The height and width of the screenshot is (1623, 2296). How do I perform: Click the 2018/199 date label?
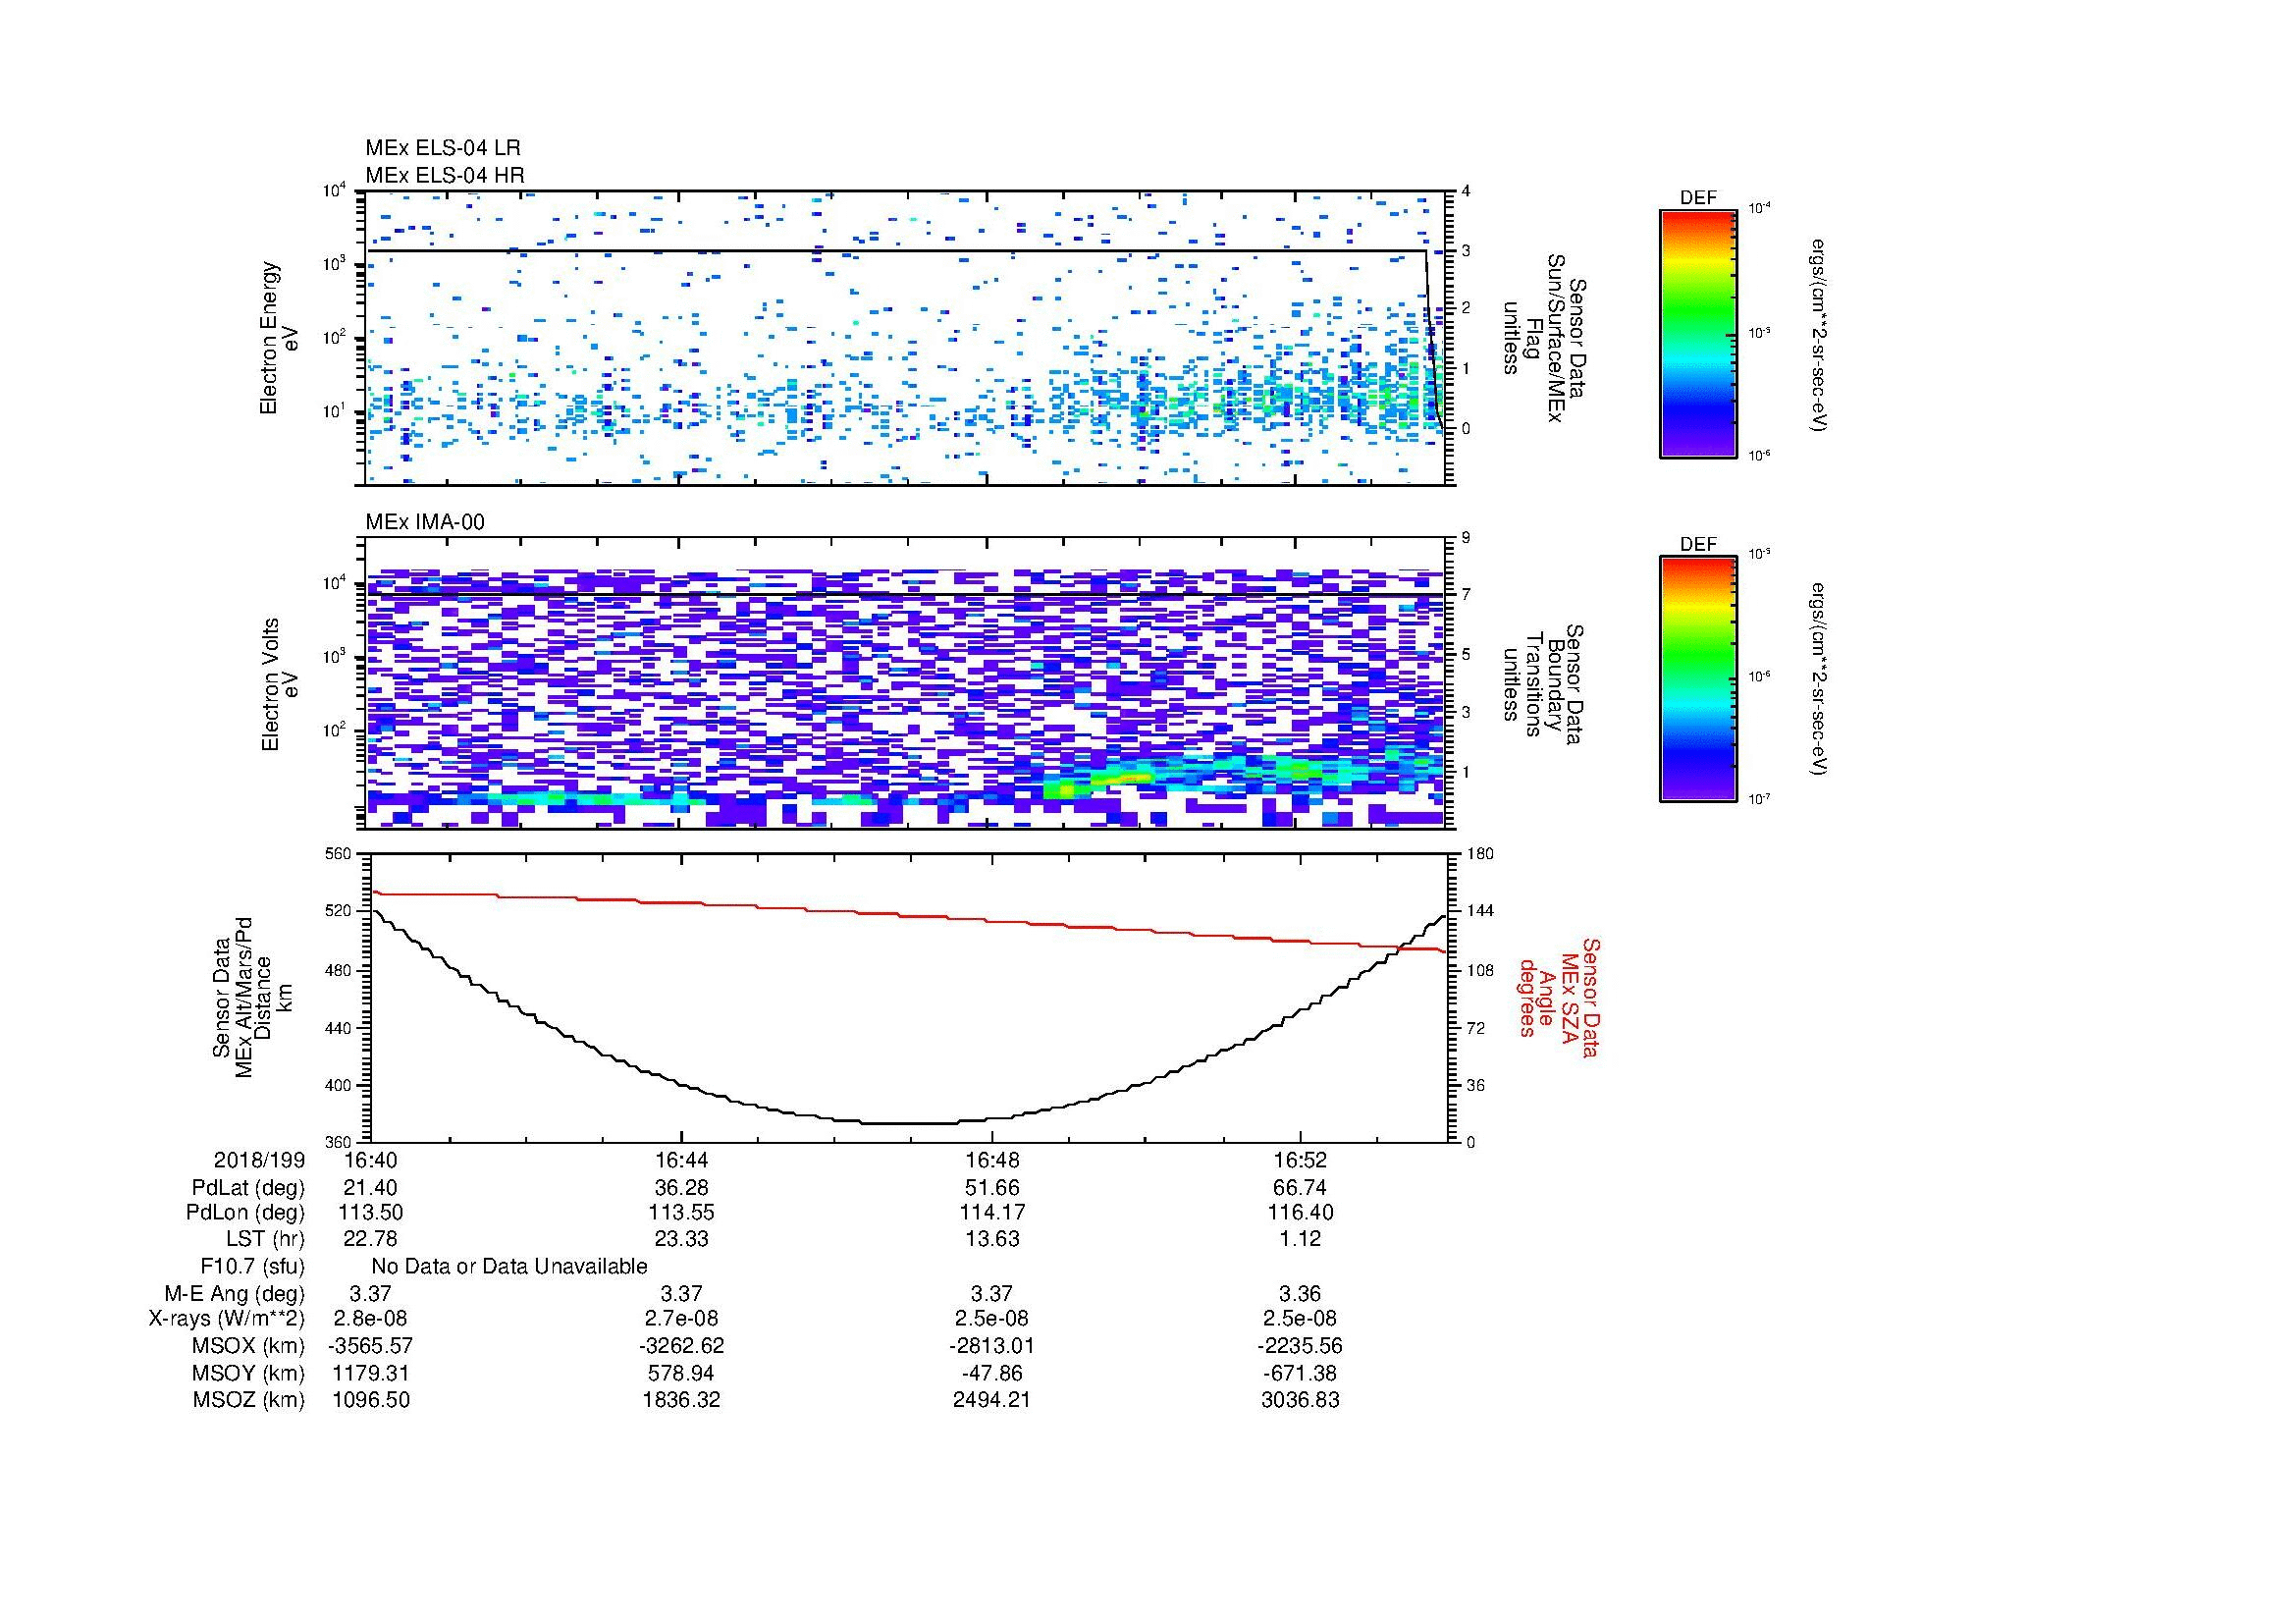pos(259,1160)
